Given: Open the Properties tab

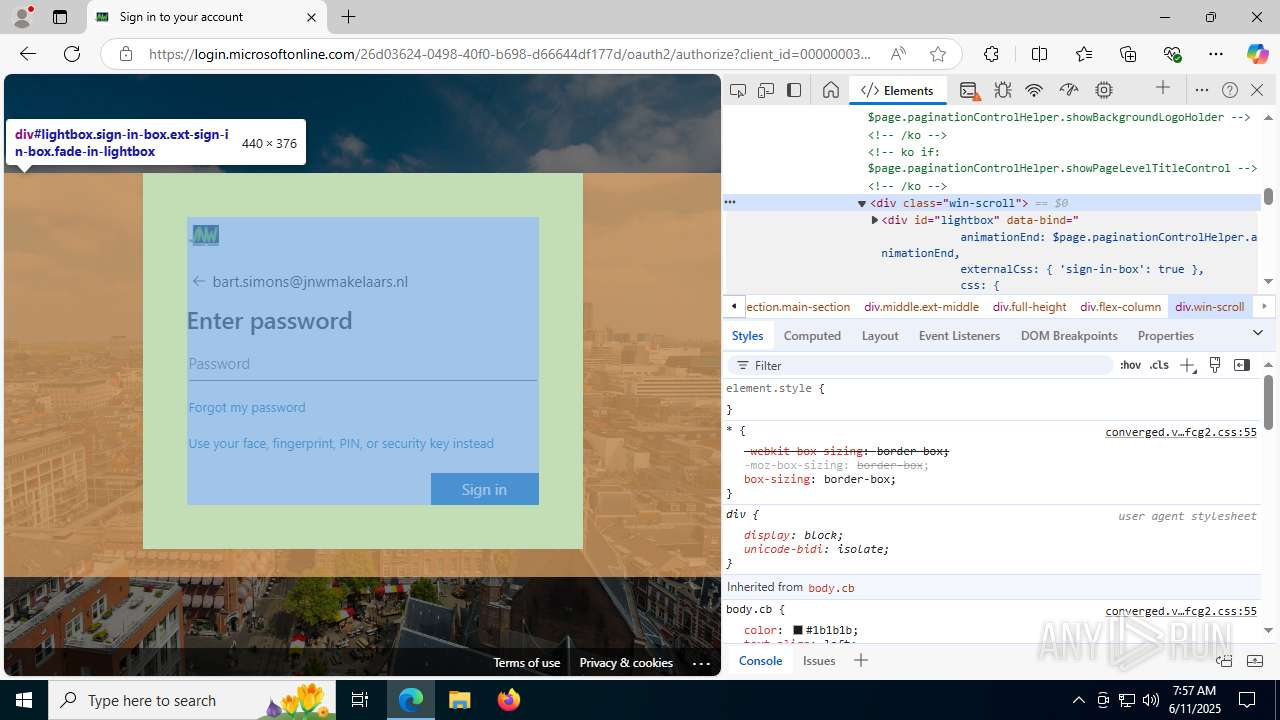Looking at the screenshot, I should [x=1165, y=336].
